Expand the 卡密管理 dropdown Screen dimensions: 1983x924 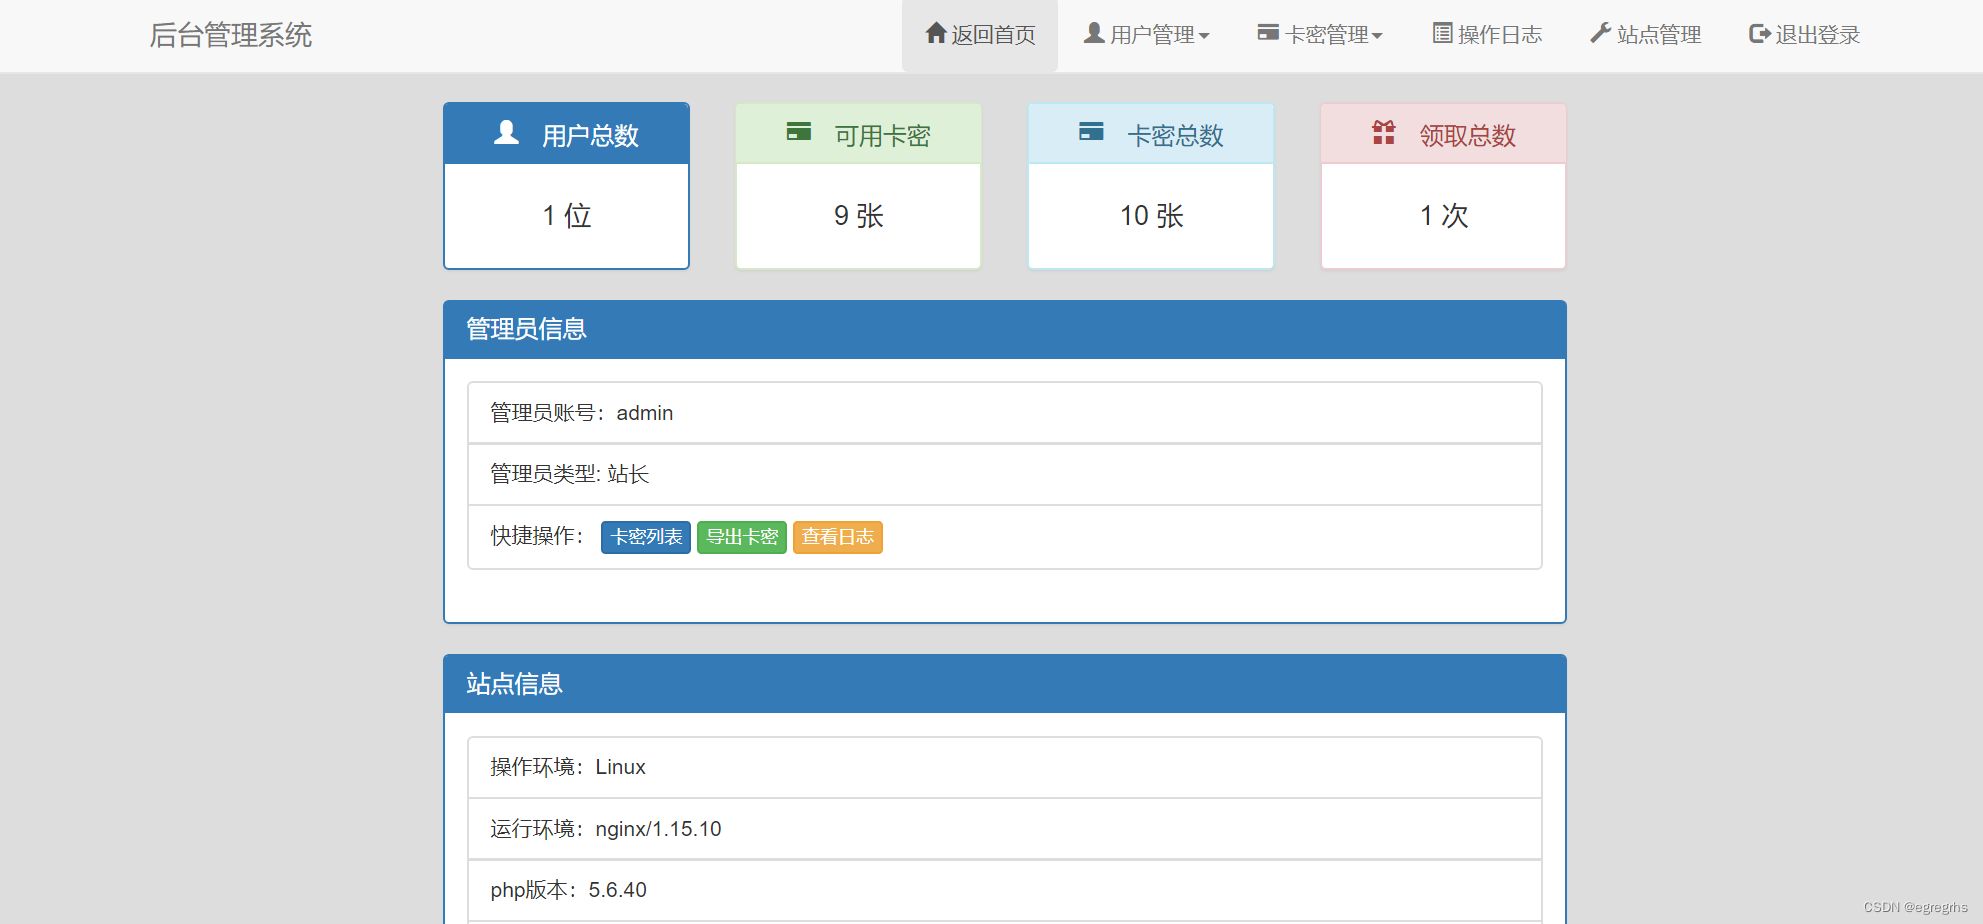coord(1318,33)
